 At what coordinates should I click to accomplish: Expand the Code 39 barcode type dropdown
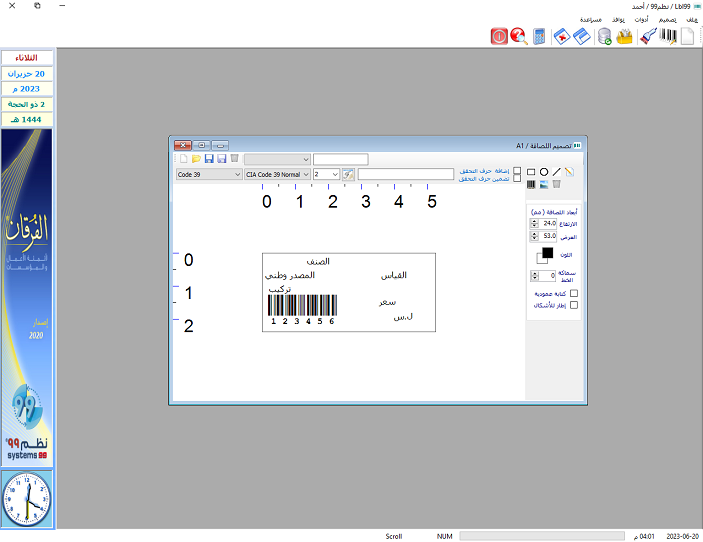coord(237,174)
